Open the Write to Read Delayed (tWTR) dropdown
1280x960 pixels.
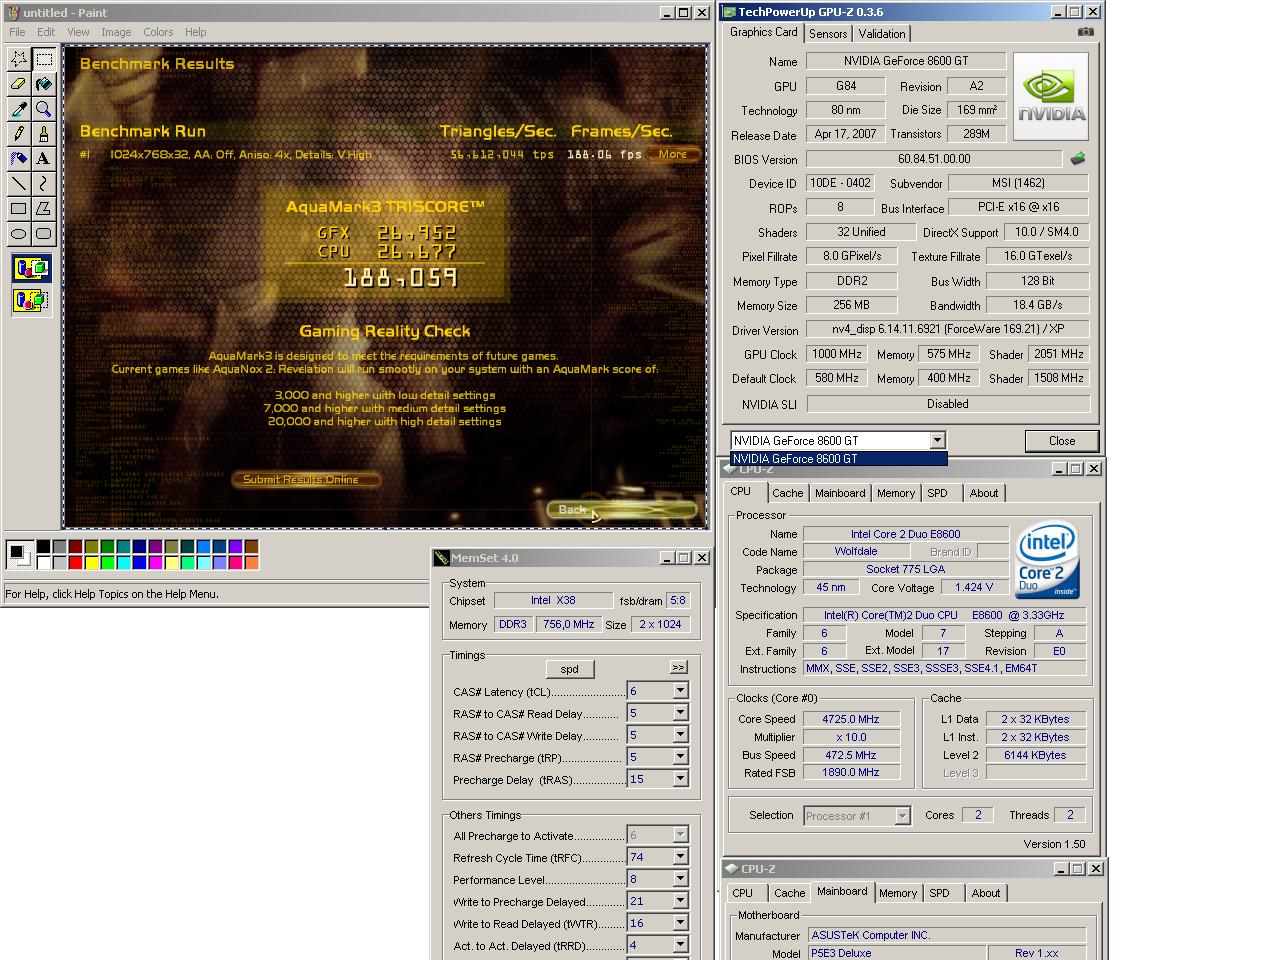[x=680, y=923]
